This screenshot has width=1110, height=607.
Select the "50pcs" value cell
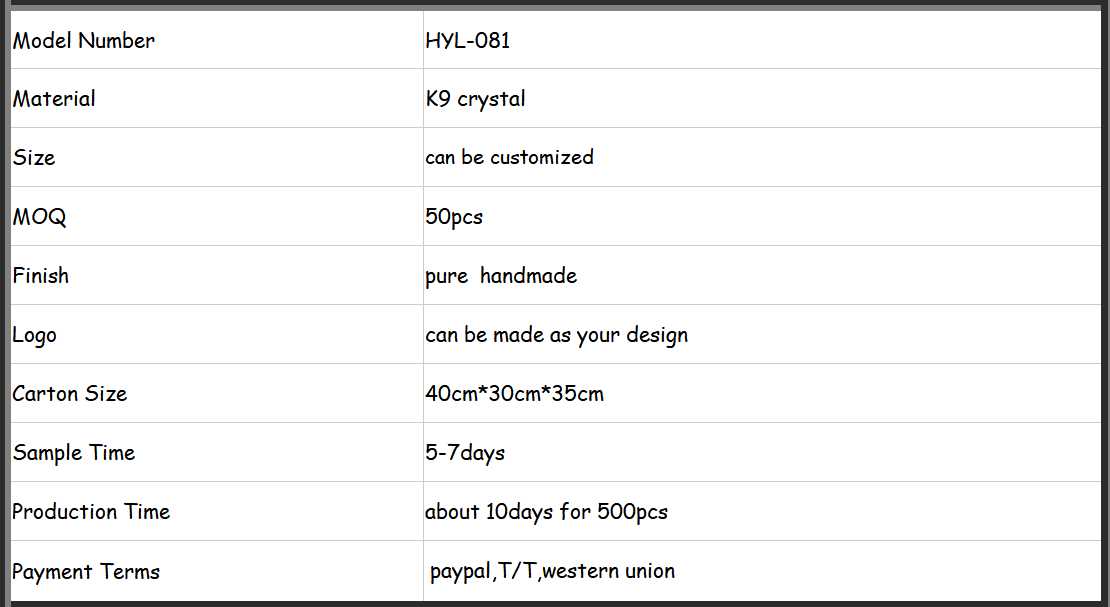[454, 217]
